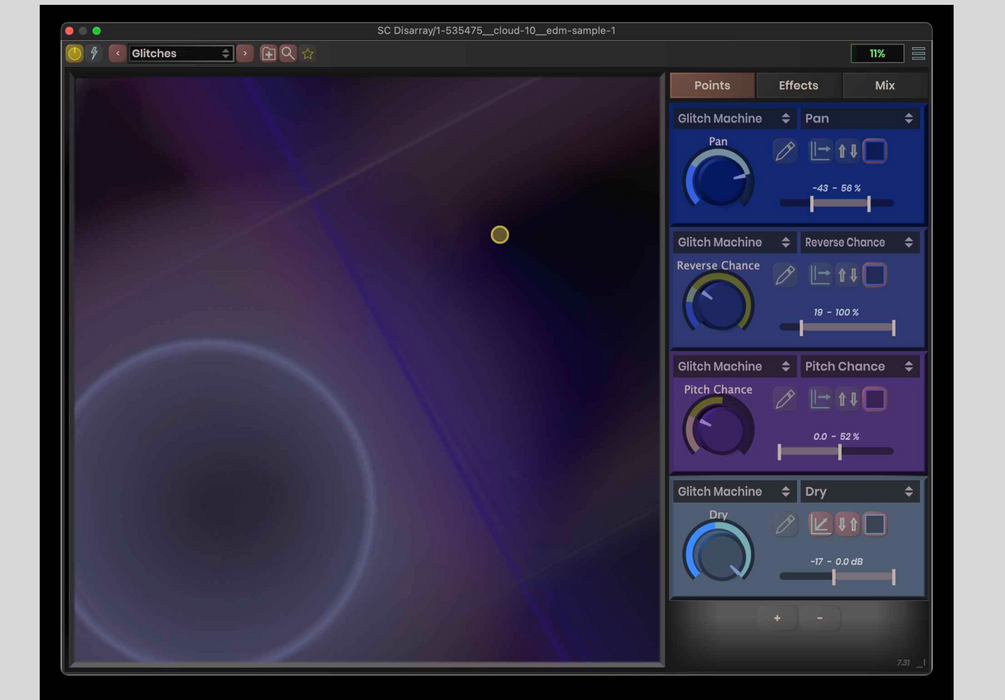The height and width of the screenshot is (700, 1005).
Task: Open the Dry parameter dropdown
Action: point(859,491)
